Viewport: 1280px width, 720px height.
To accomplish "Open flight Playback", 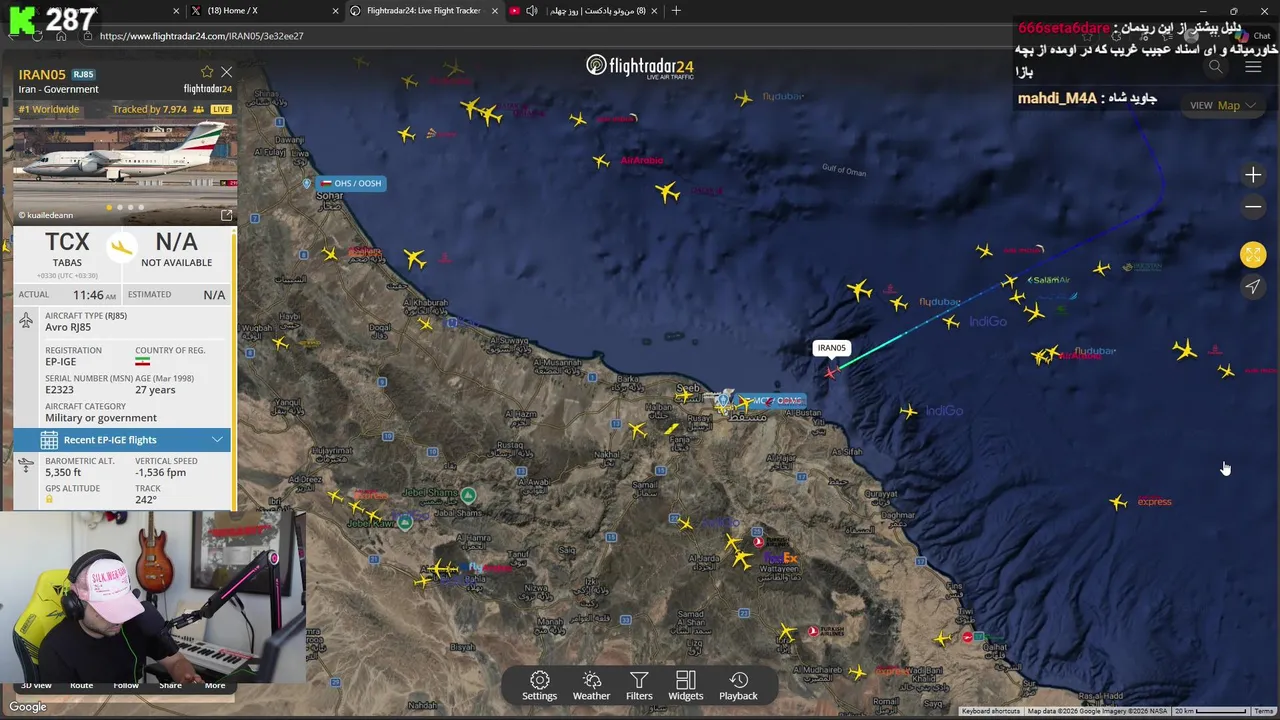I will [x=738, y=686].
